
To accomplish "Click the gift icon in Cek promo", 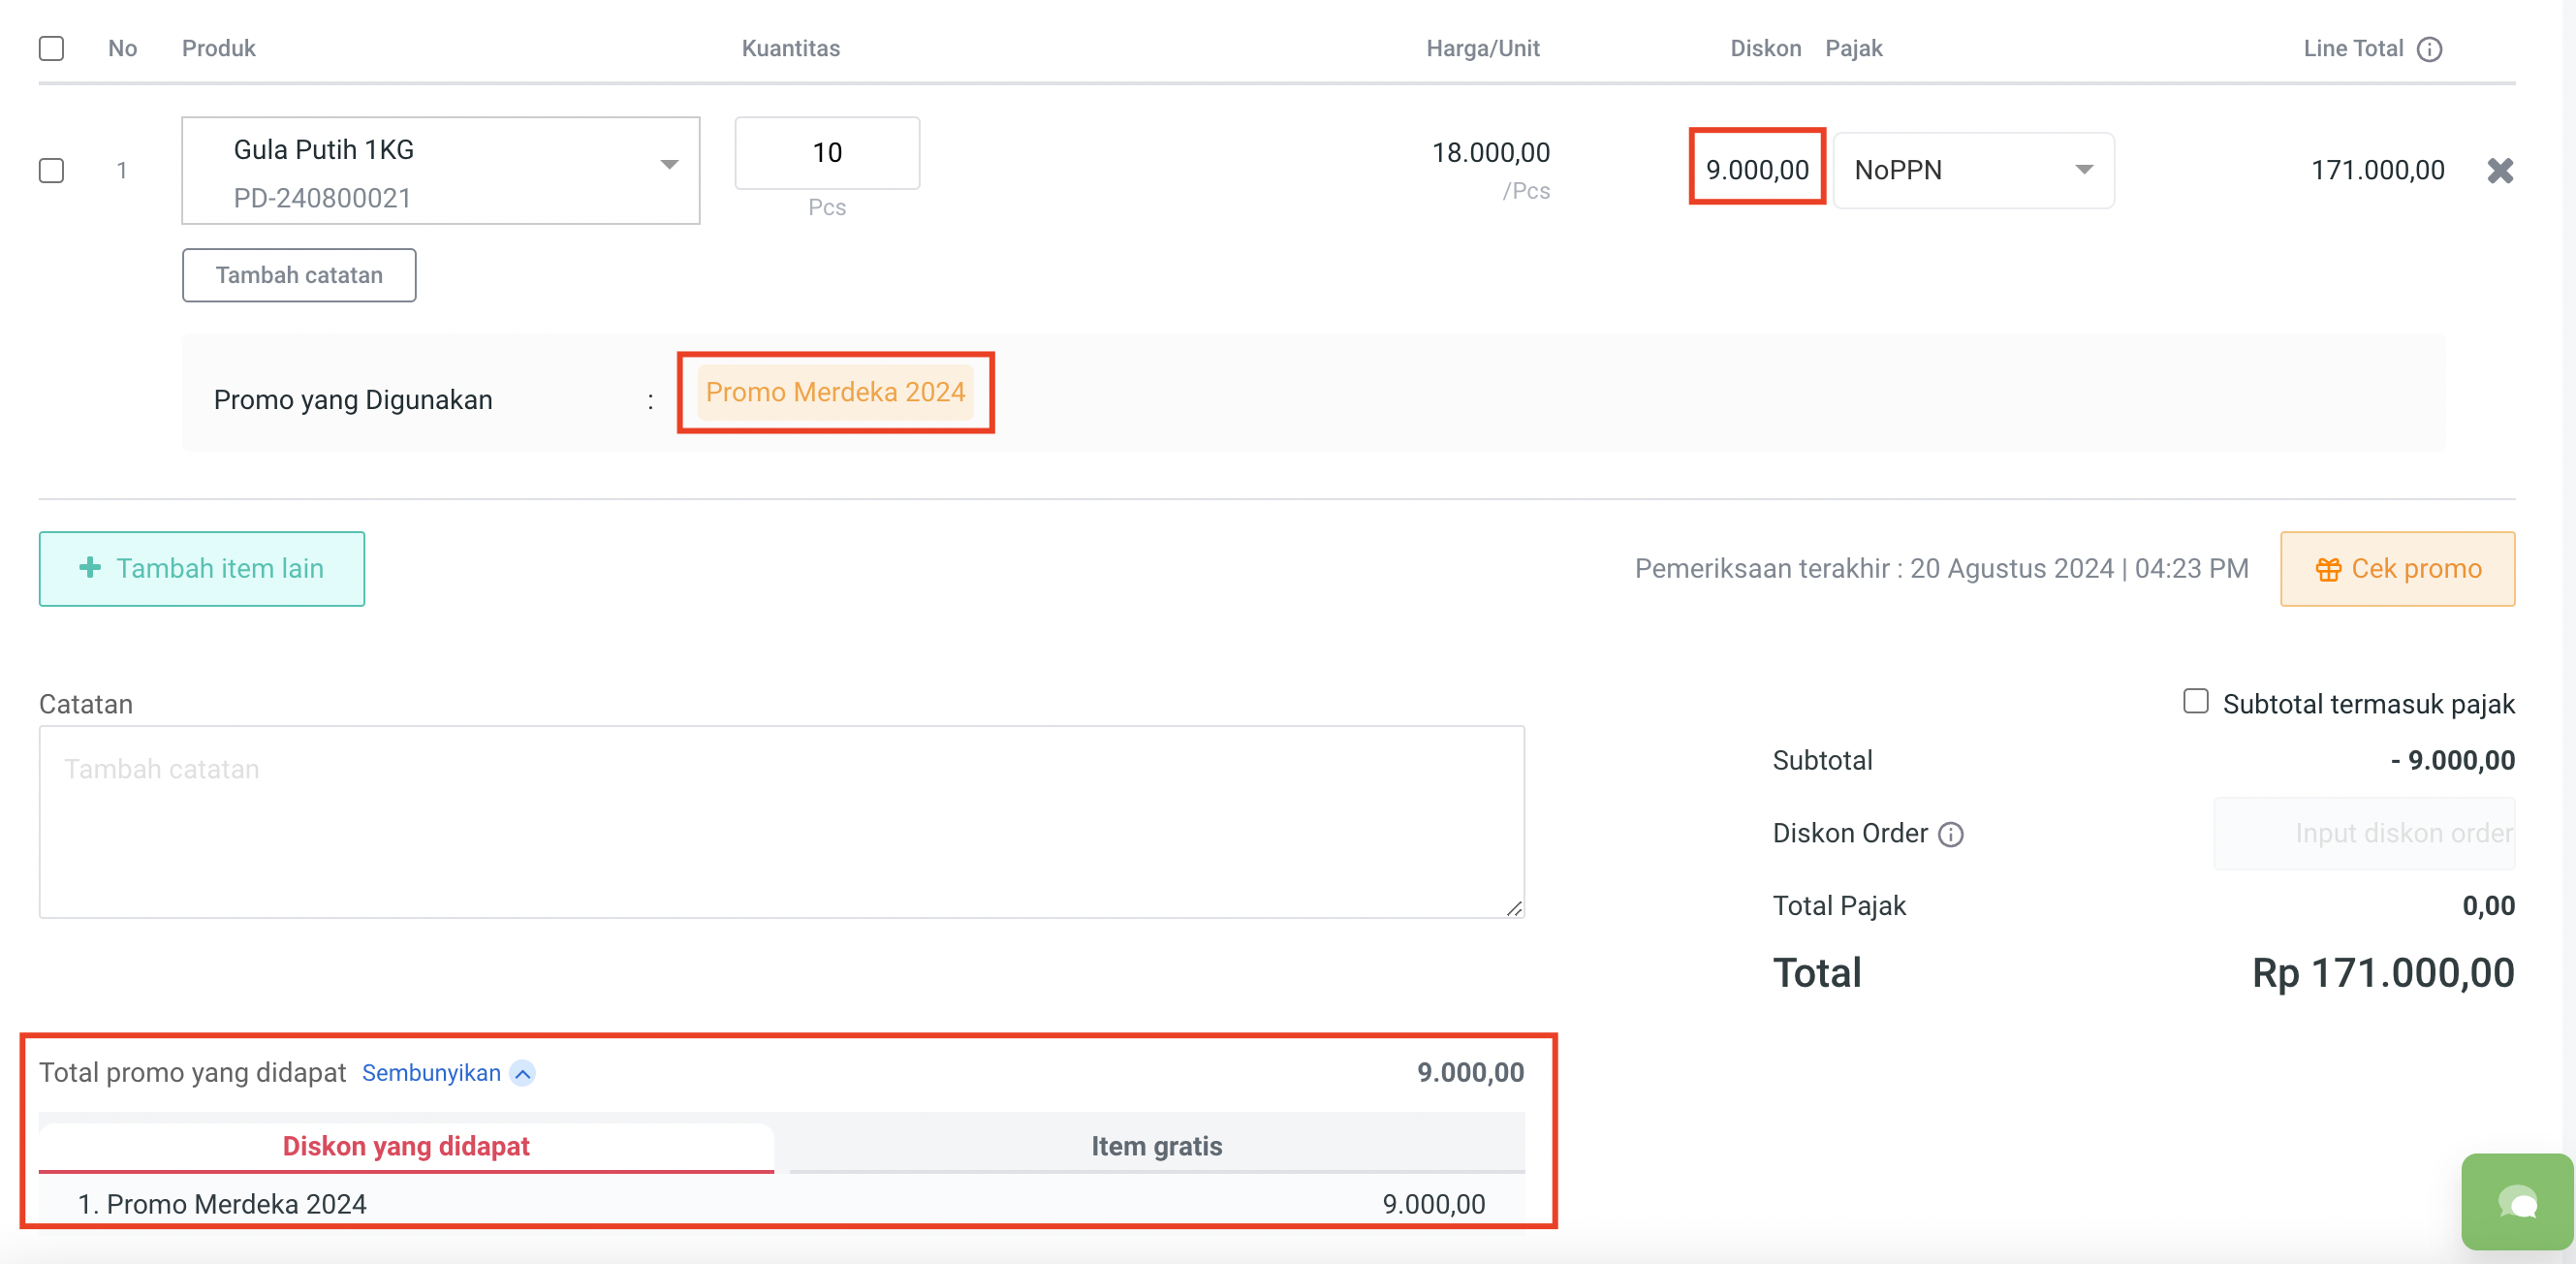I will pos(2328,569).
